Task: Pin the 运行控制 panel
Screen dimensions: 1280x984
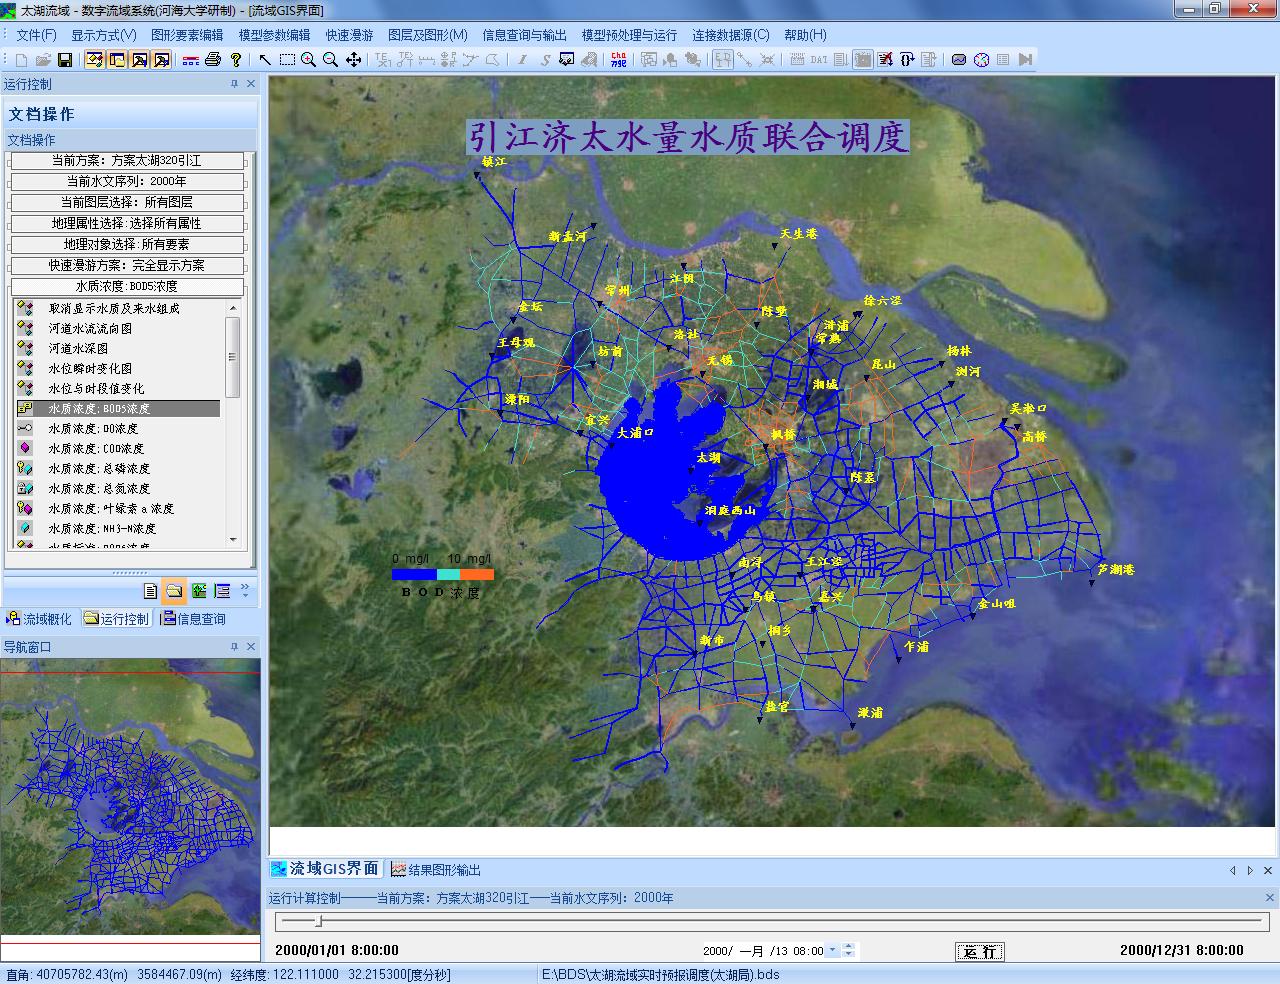Action: [234, 84]
